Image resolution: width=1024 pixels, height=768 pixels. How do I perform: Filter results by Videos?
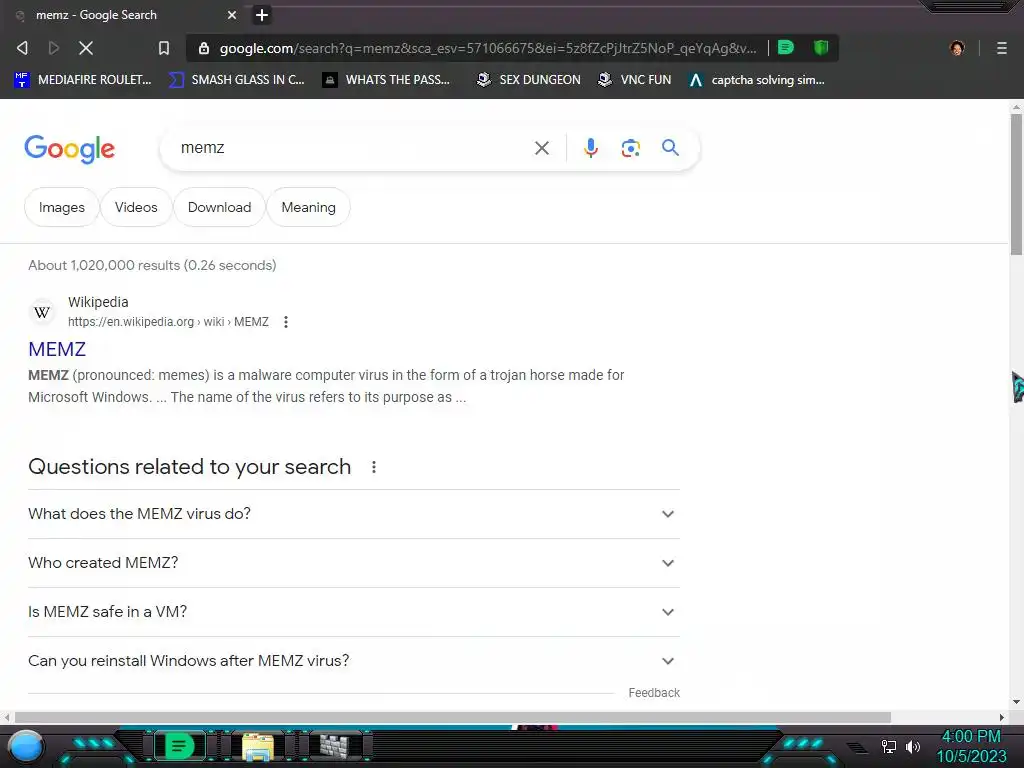point(136,207)
